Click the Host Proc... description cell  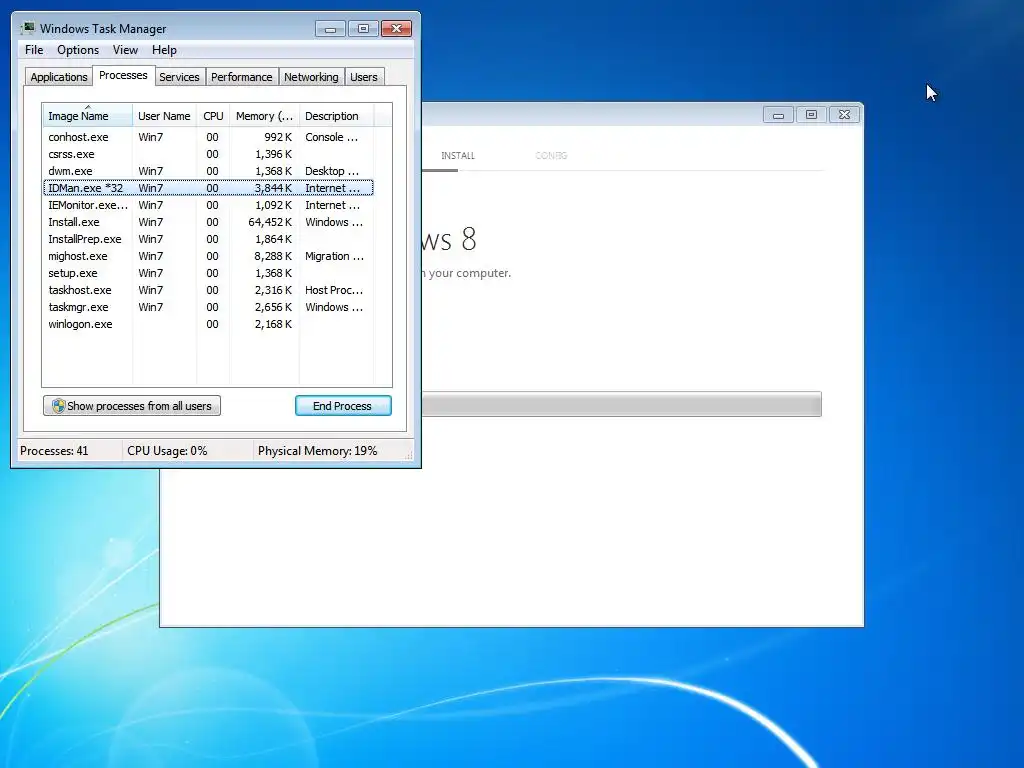click(334, 290)
